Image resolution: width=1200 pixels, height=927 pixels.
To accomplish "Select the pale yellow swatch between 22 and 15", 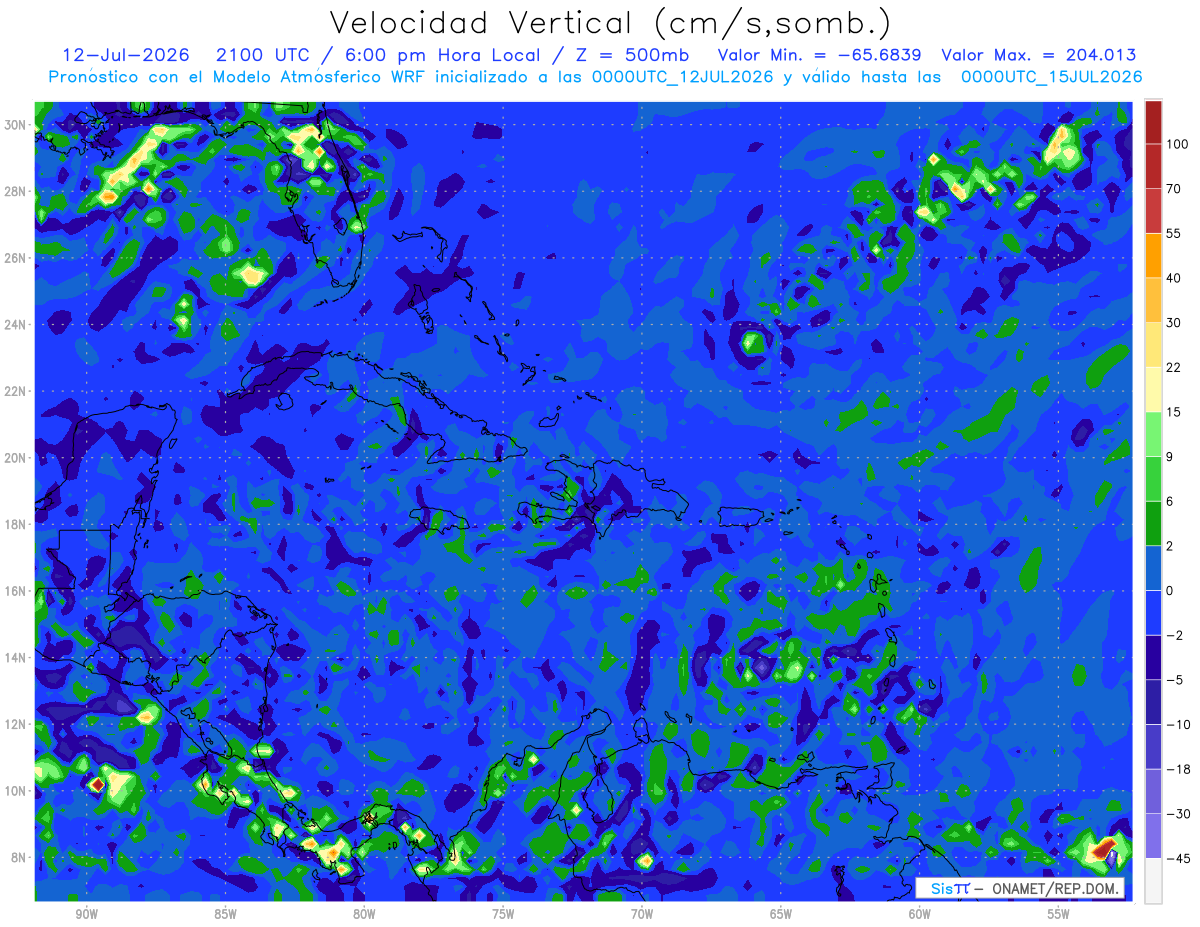I will (1153, 389).
